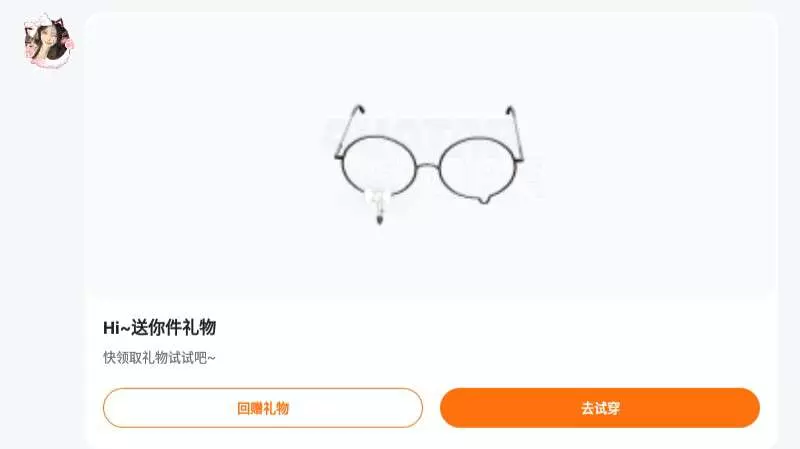Viewport: 800px width, 449px height.
Task: Select the right lens of the glasses
Action: (476, 167)
